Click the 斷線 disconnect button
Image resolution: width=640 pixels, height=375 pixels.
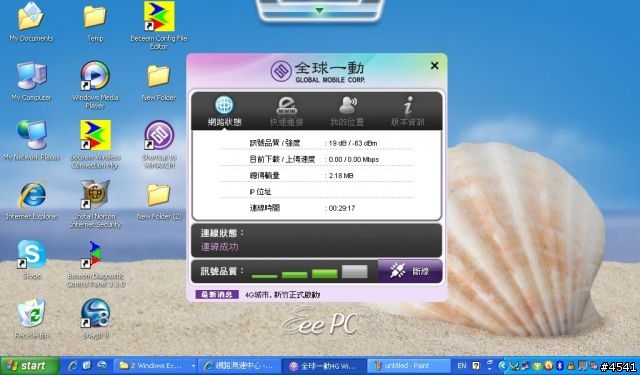coord(410,271)
